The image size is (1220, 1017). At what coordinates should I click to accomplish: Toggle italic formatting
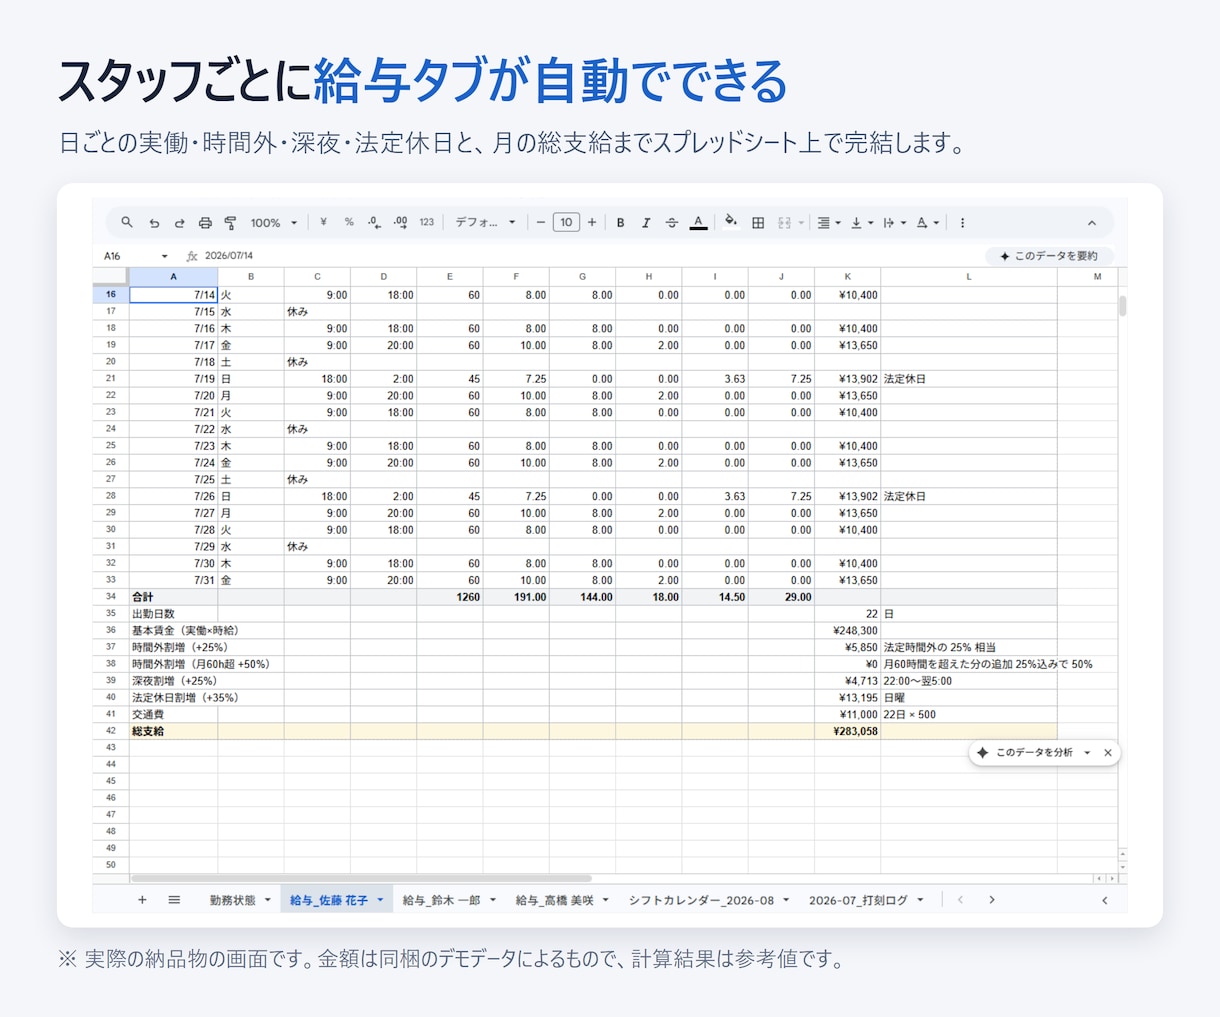646,223
